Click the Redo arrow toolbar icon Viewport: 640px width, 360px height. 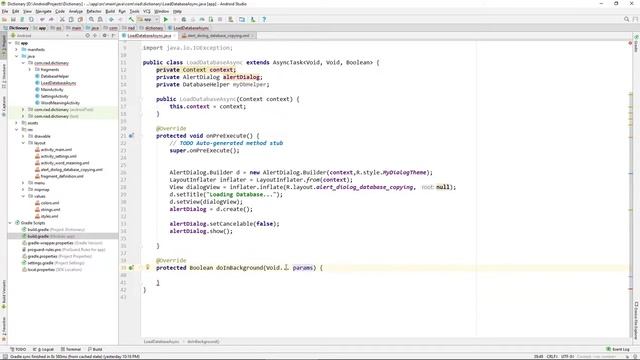[51, 19]
